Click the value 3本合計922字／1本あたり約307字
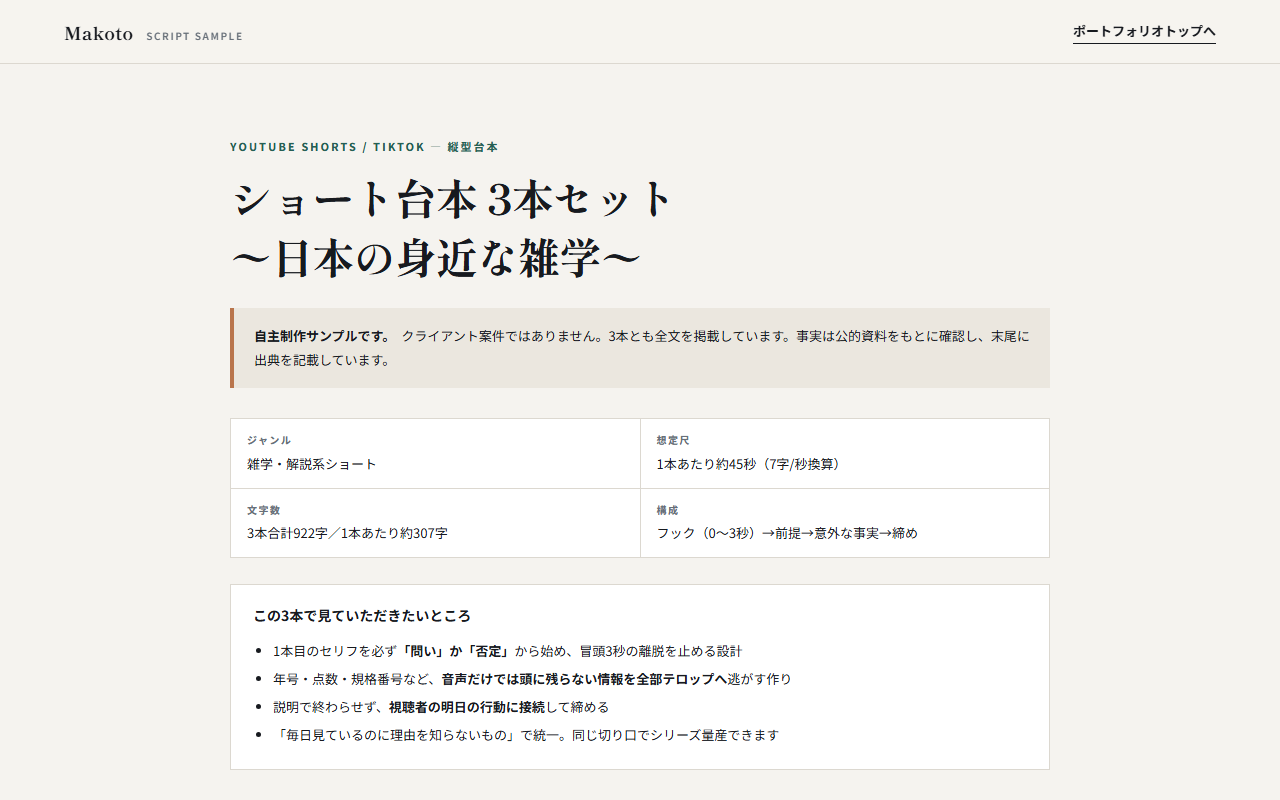Image resolution: width=1280 pixels, height=800 pixels. tap(348, 534)
